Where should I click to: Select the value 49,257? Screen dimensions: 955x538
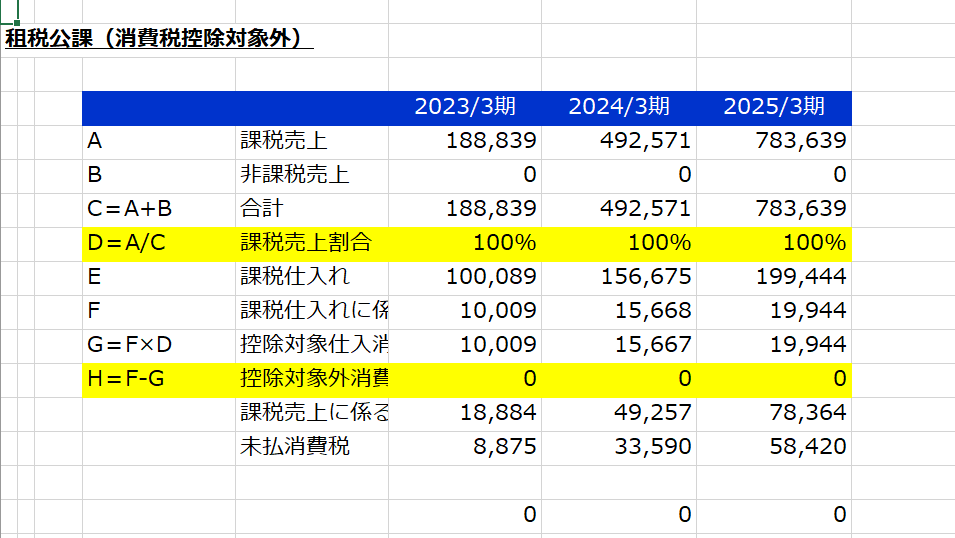619,413
